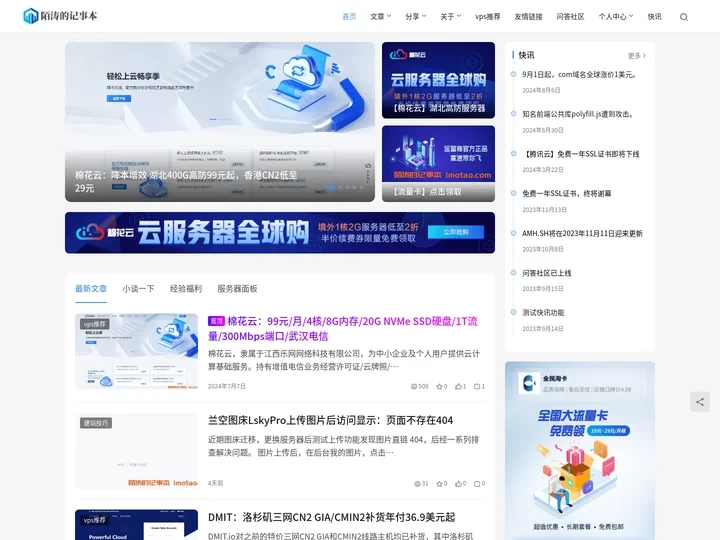Expand the 个人中心 menu dropdown
This screenshot has height=540, width=720.
coord(616,17)
